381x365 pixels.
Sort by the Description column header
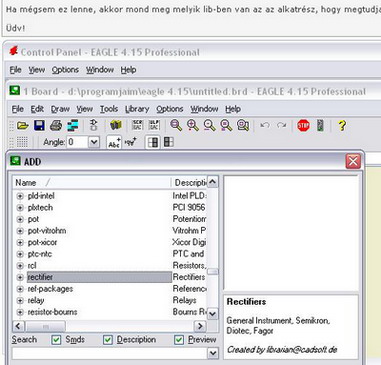point(189,183)
